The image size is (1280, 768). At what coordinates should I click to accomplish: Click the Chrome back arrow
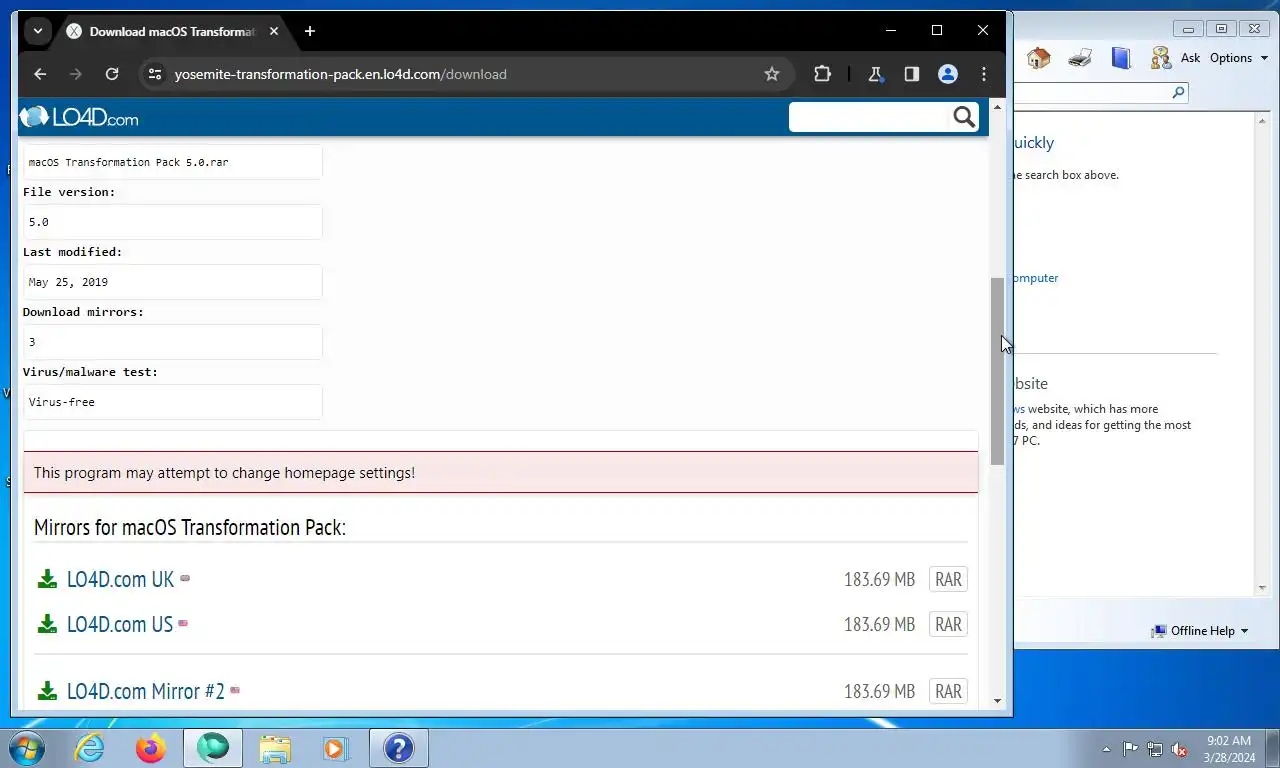click(x=40, y=74)
